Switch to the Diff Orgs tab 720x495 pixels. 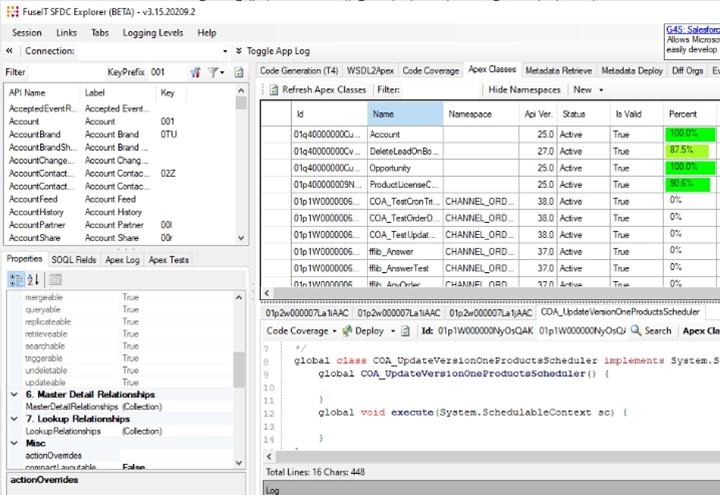687,71
